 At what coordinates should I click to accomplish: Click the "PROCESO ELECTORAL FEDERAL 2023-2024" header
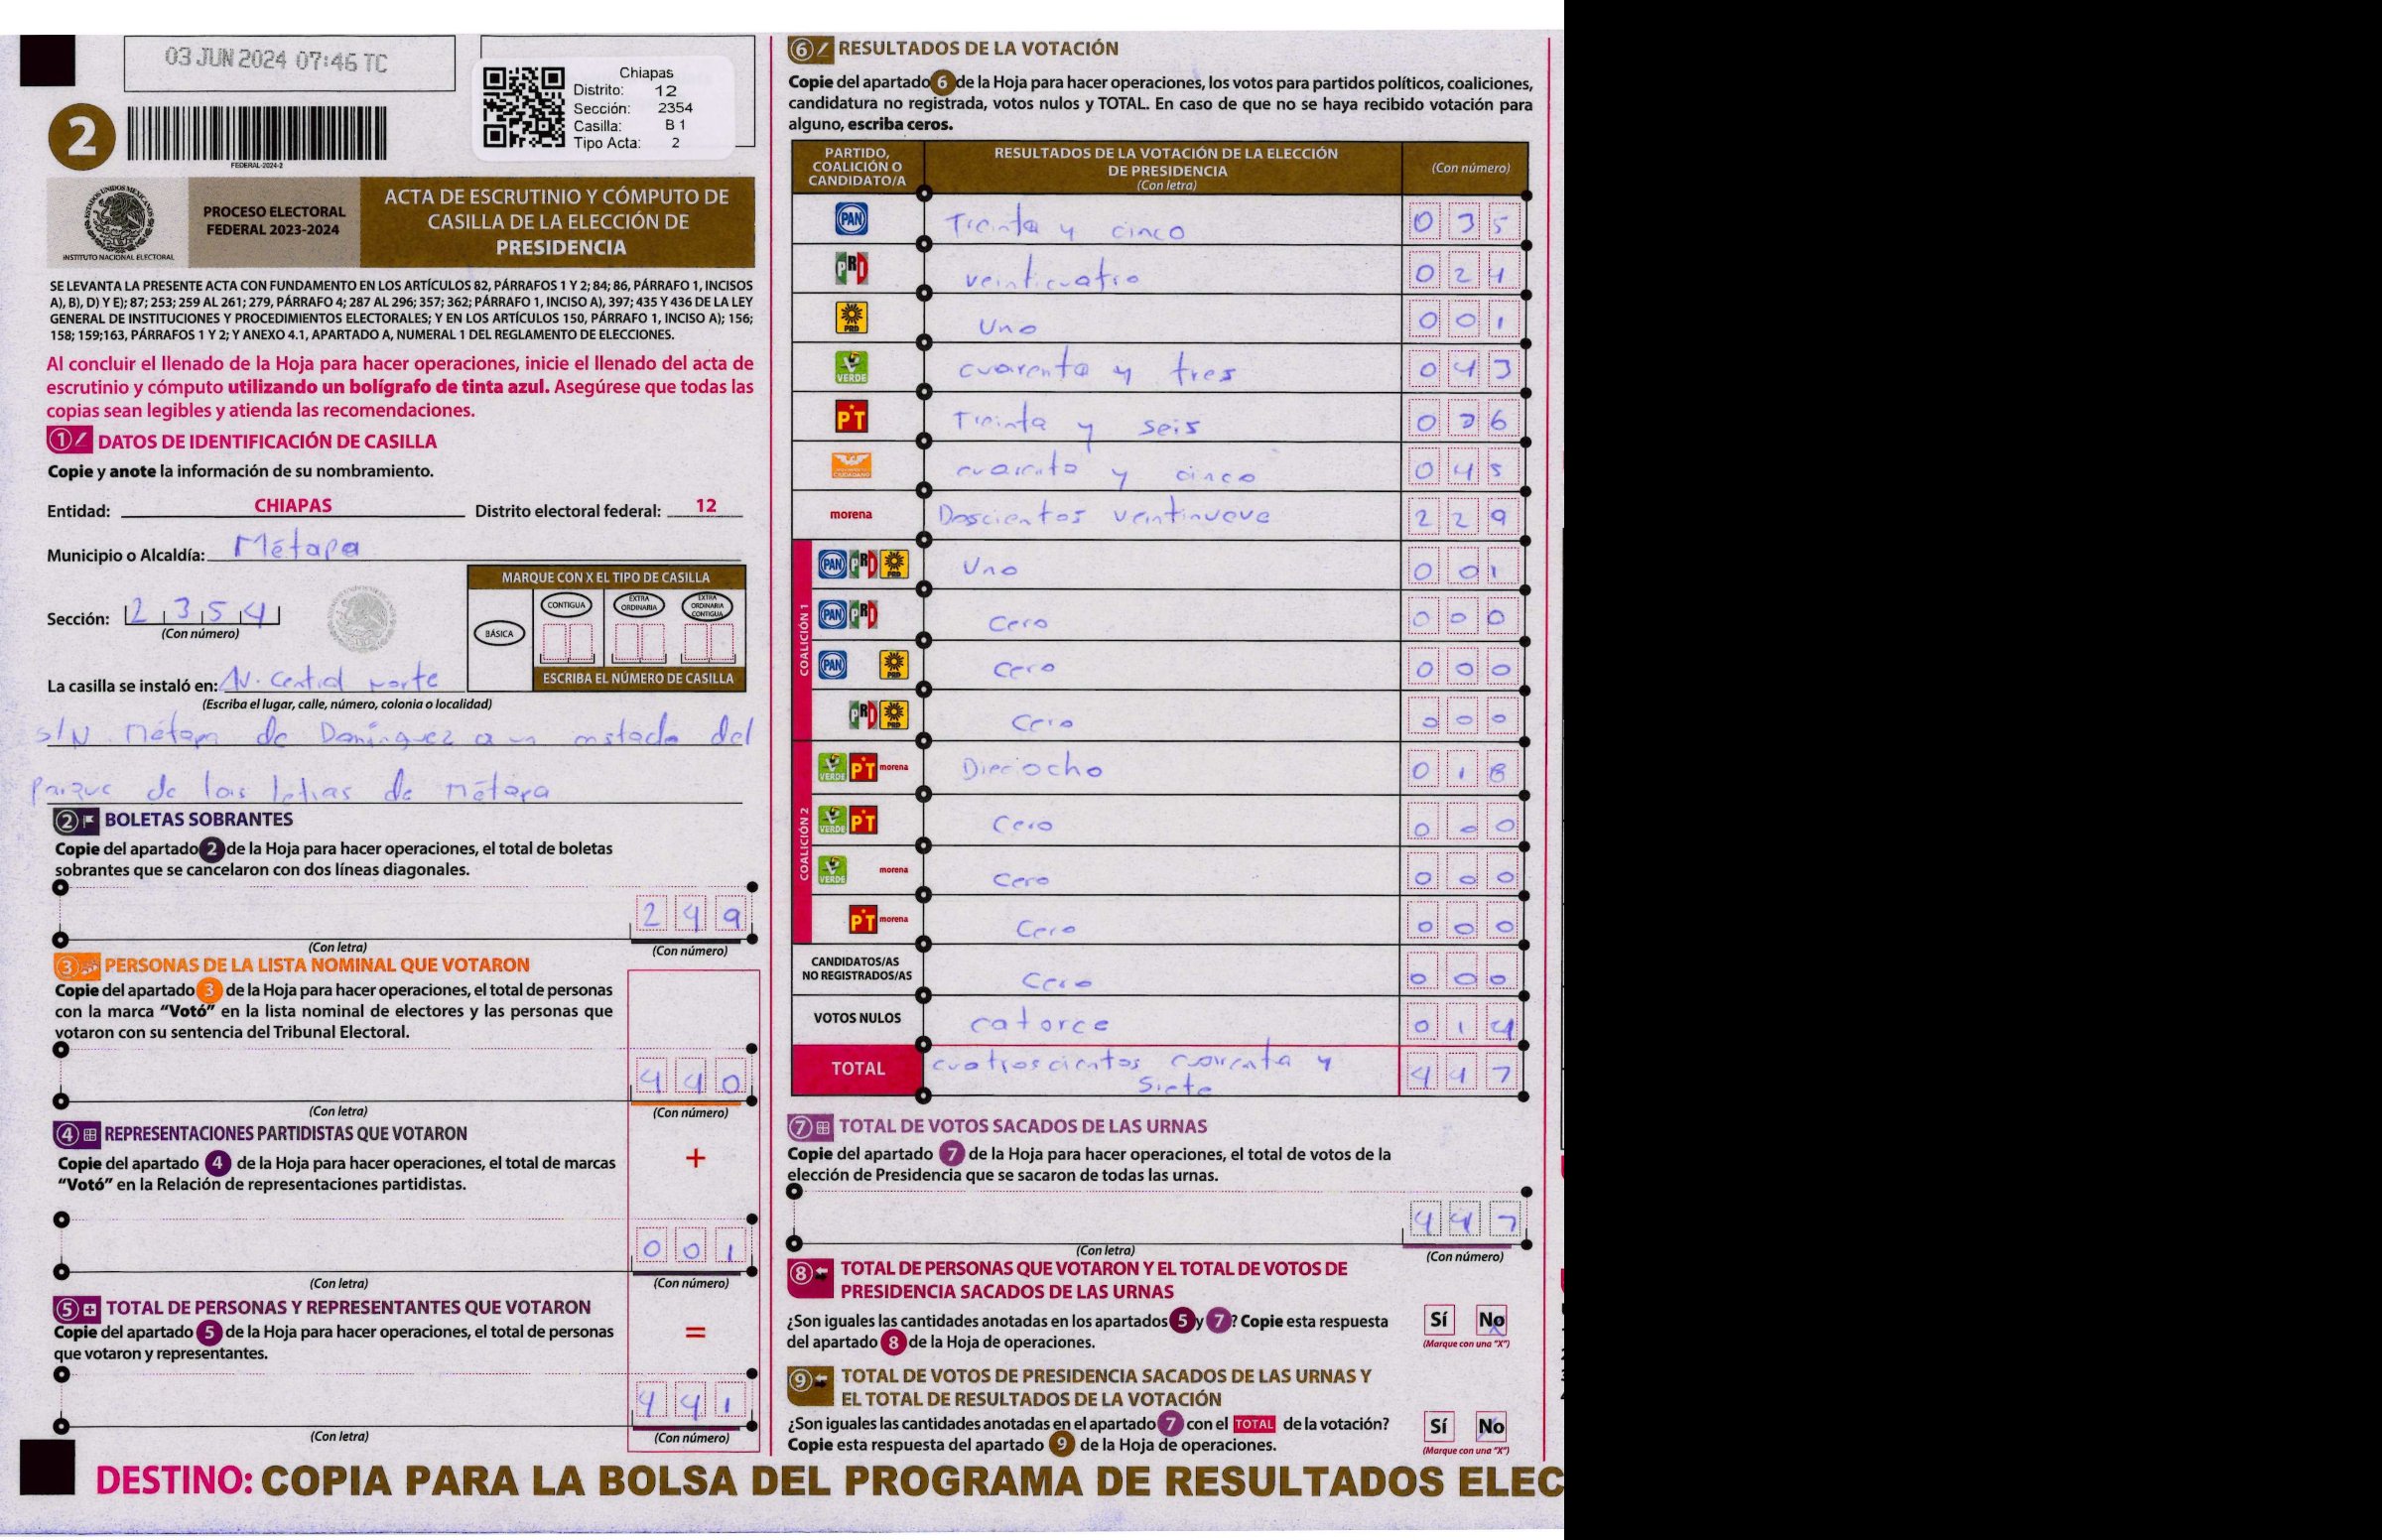click(x=274, y=221)
